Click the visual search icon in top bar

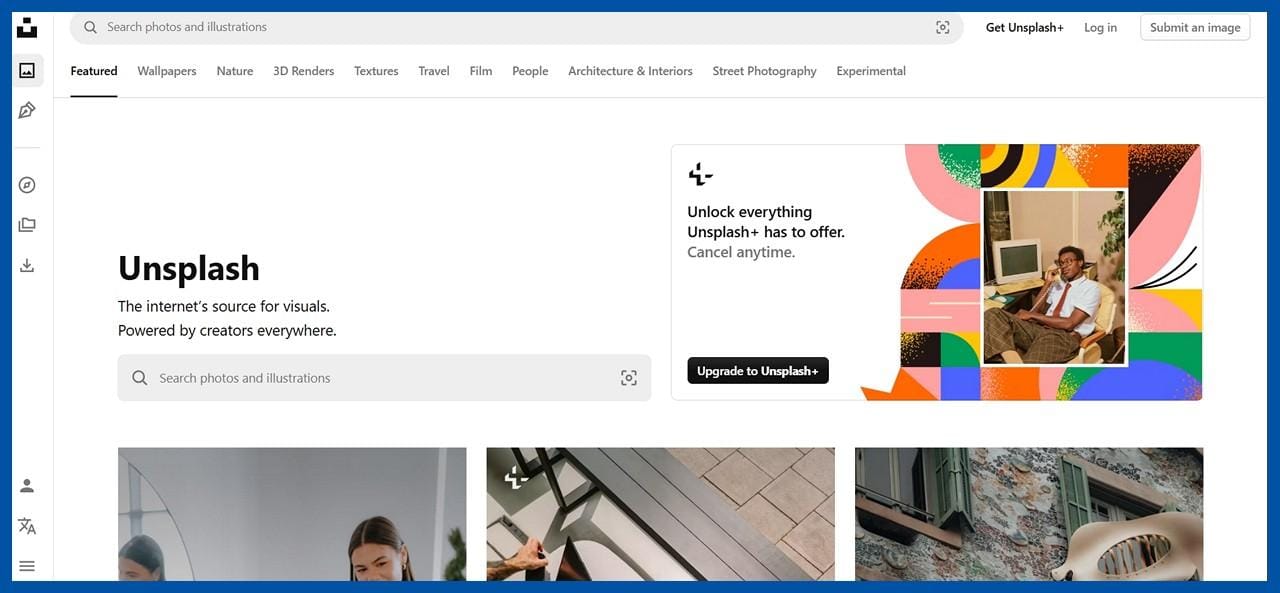(x=942, y=28)
